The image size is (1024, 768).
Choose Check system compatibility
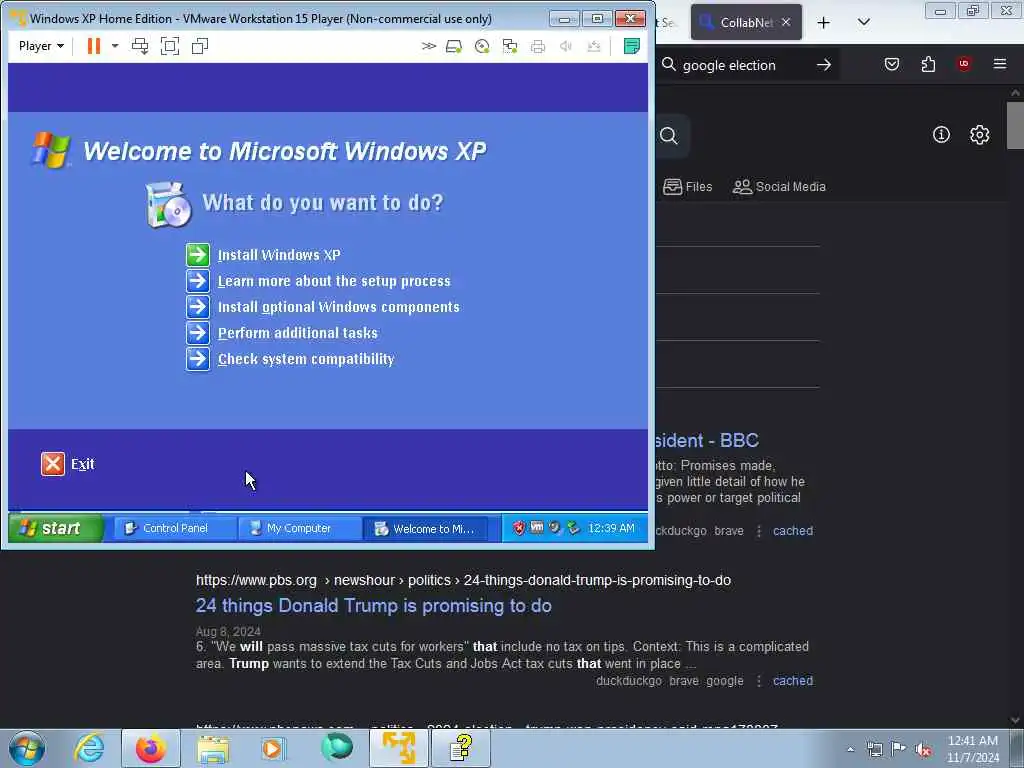point(306,359)
